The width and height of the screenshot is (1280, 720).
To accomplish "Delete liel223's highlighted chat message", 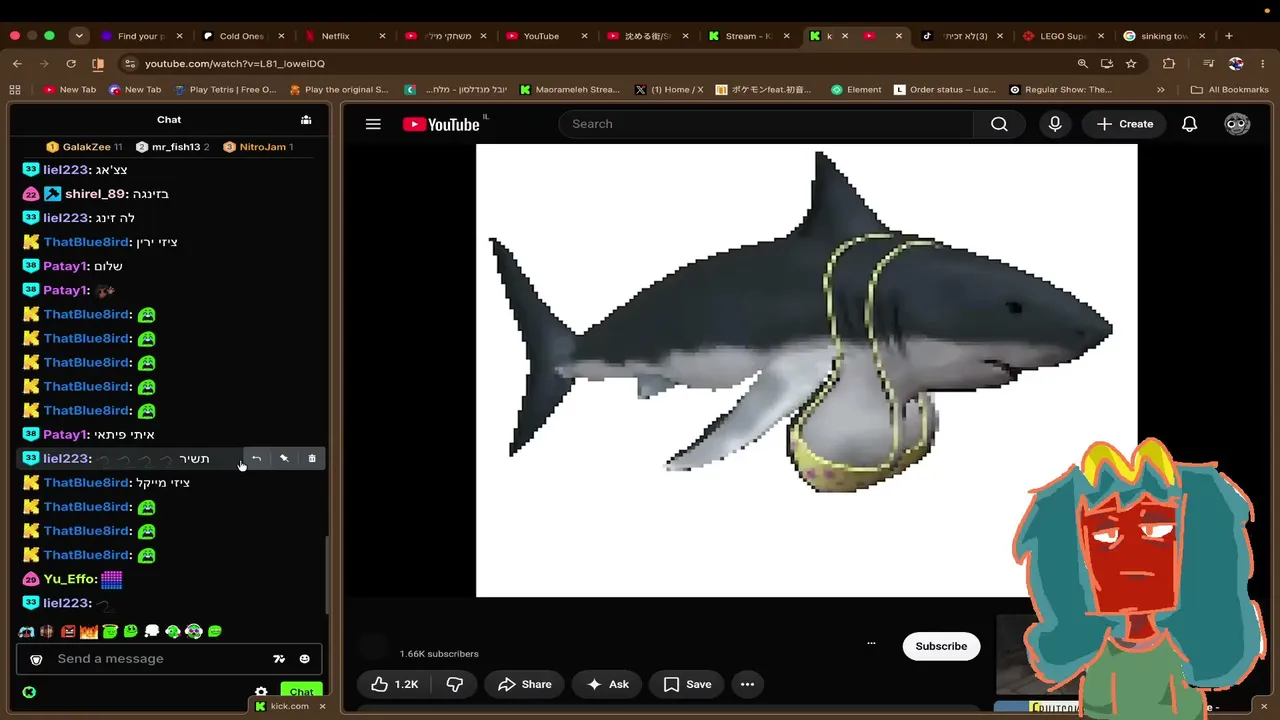I will [312, 459].
